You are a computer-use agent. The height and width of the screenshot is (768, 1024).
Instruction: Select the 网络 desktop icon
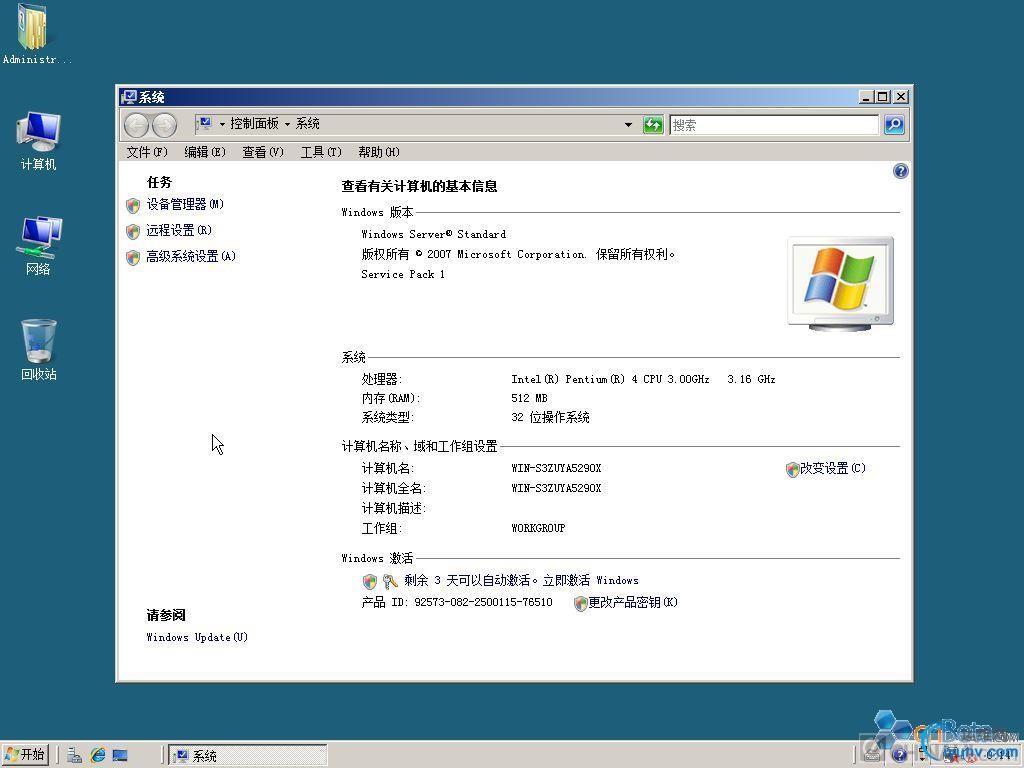[x=39, y=246]
